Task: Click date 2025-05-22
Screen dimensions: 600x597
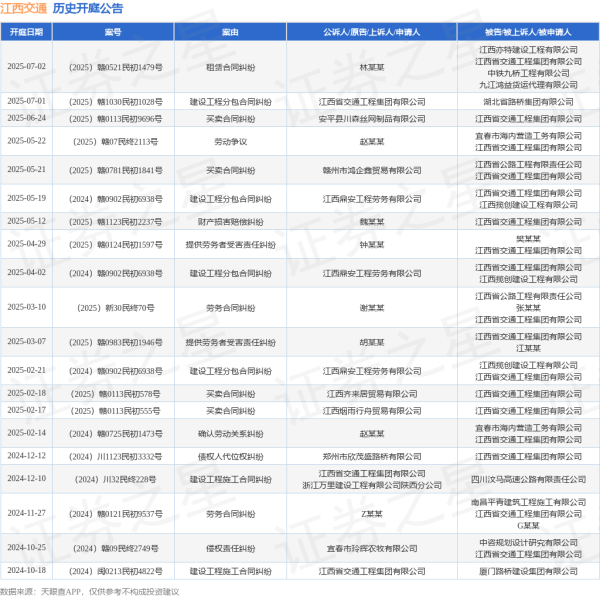Action: 26,141
